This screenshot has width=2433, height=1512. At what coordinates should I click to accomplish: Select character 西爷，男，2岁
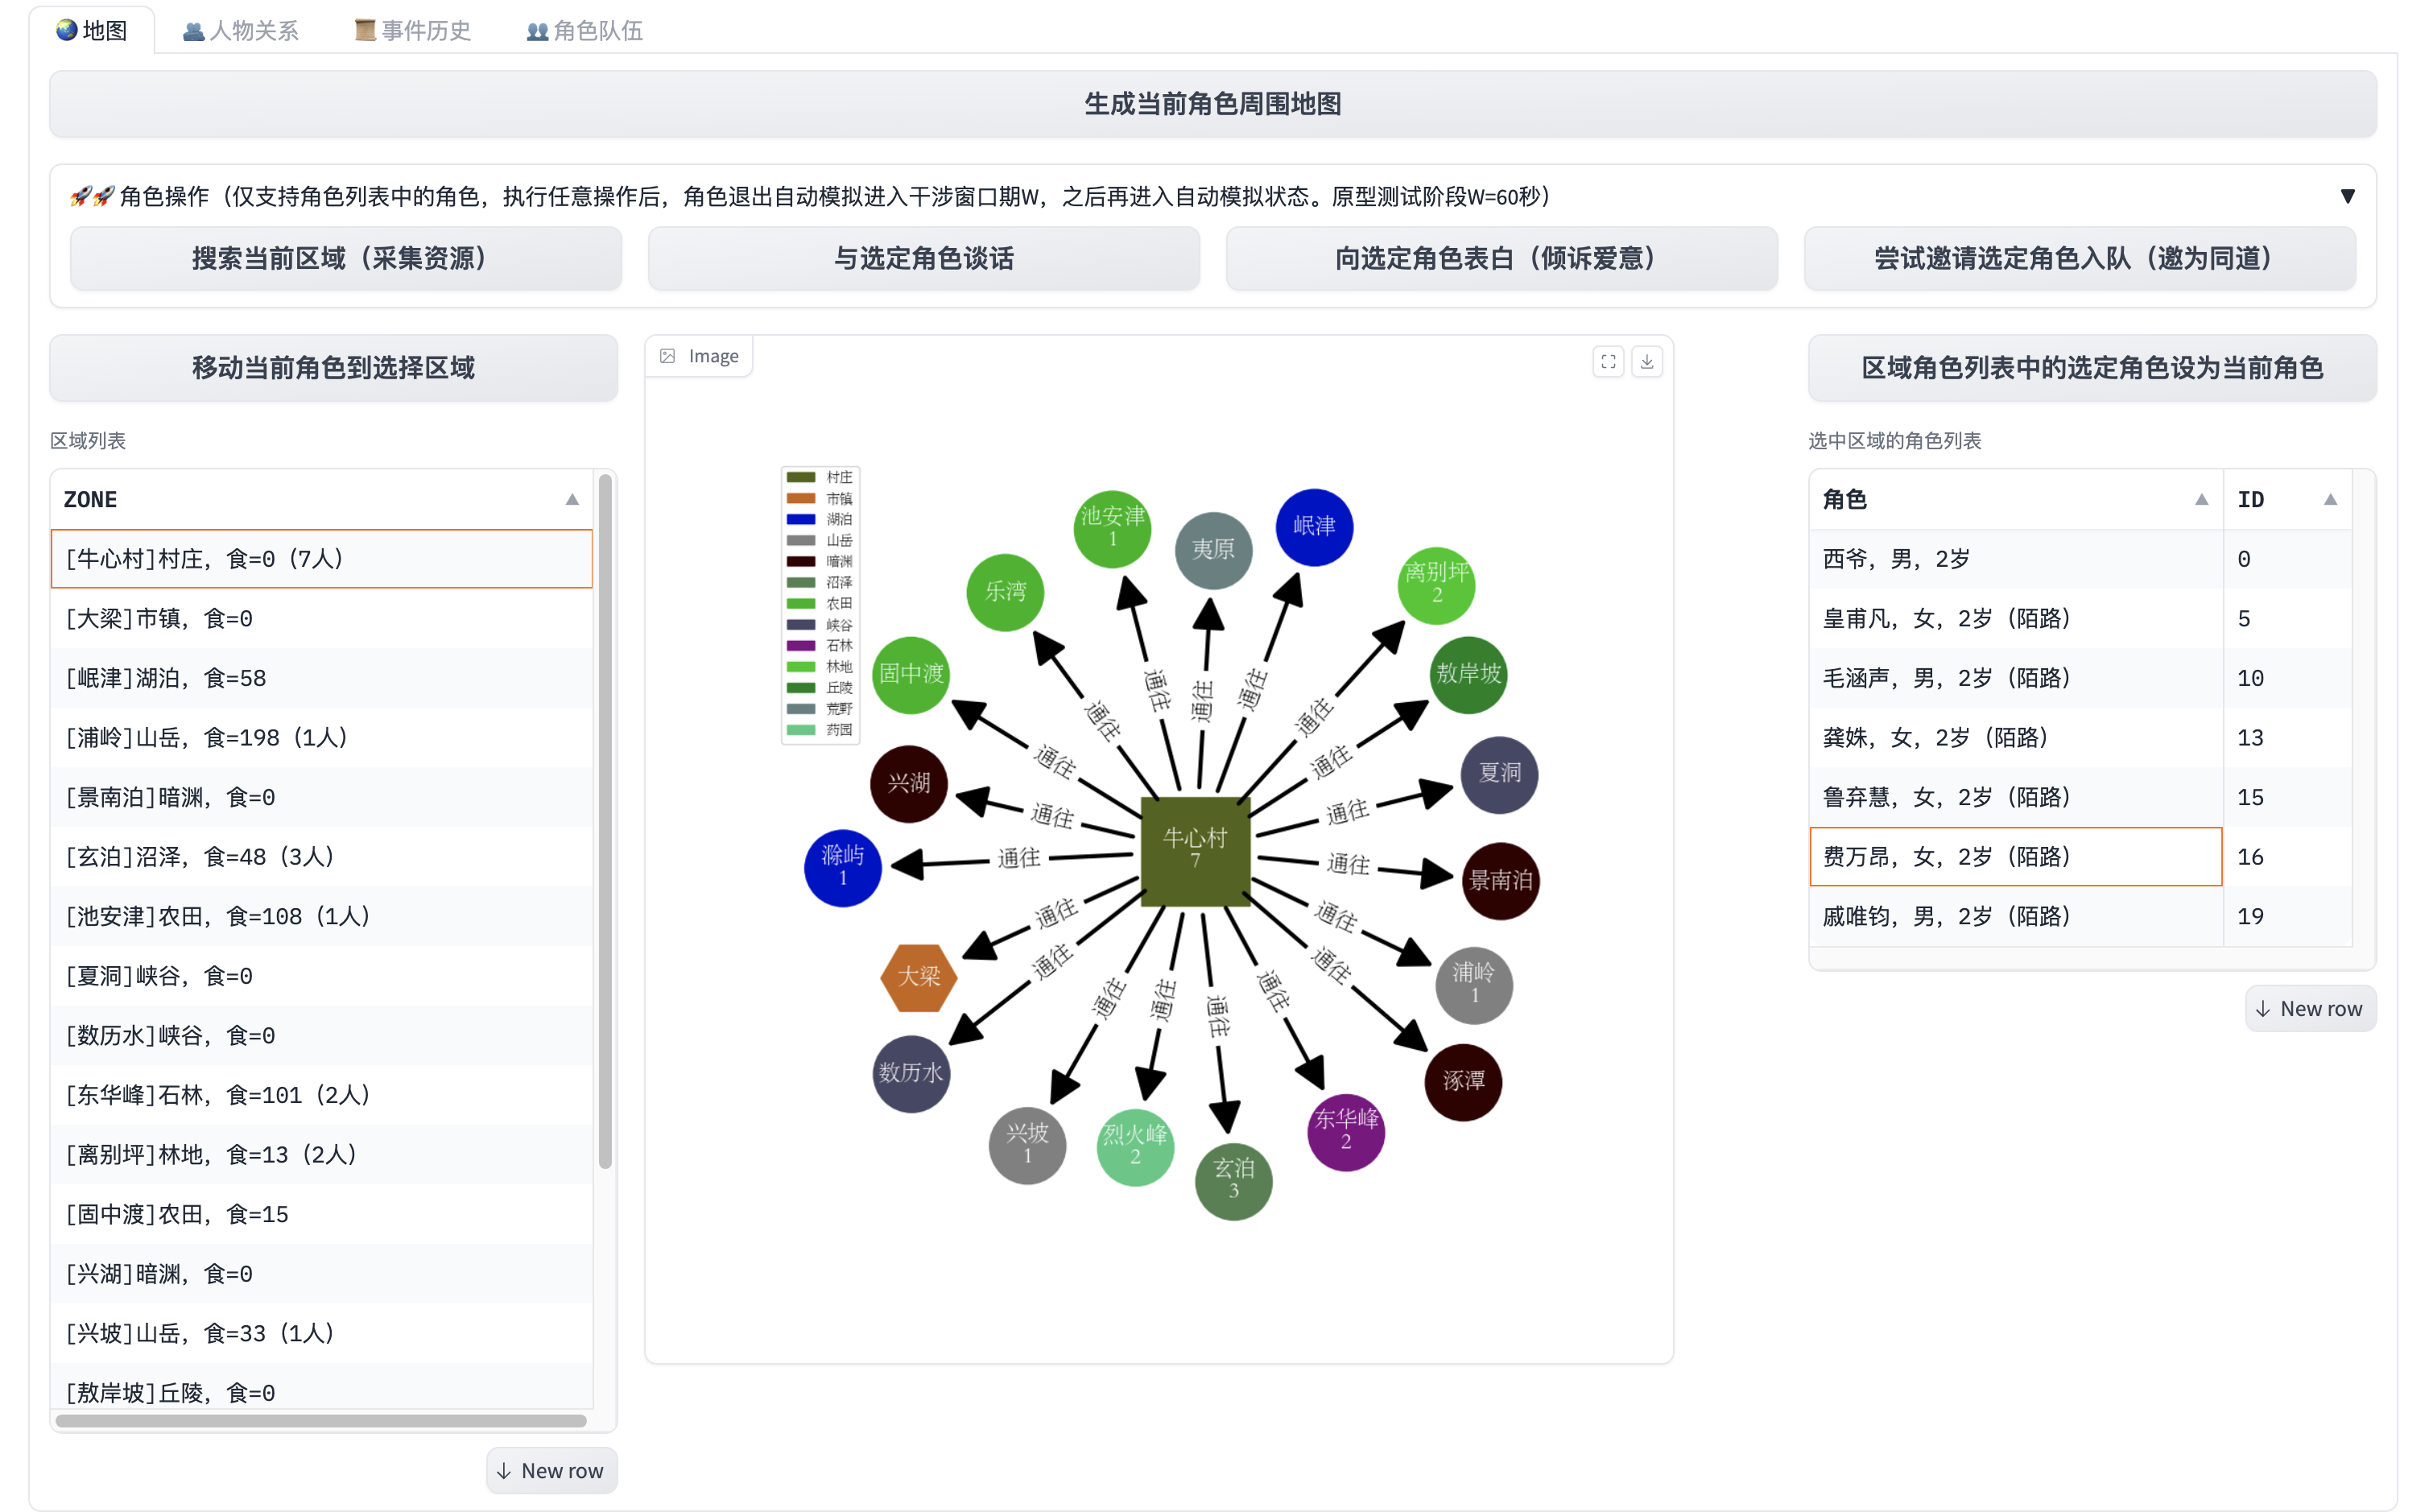pyautogui.click(x=2016, y=559)
